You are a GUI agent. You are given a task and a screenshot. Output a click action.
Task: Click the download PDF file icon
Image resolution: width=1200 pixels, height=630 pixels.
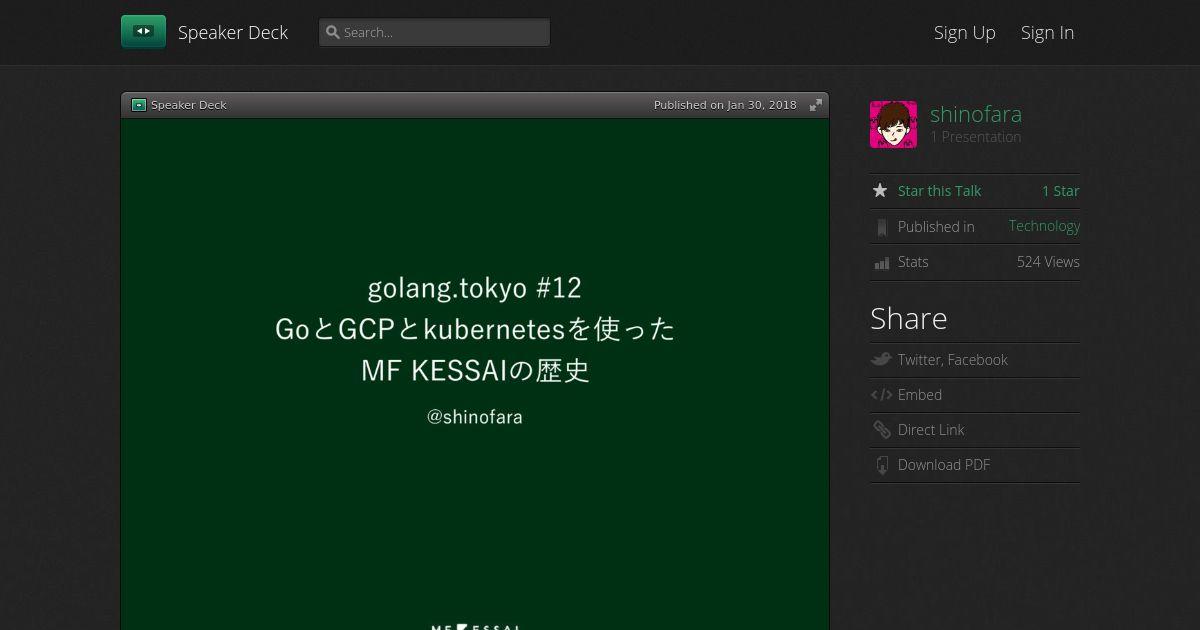pos(881,465)
